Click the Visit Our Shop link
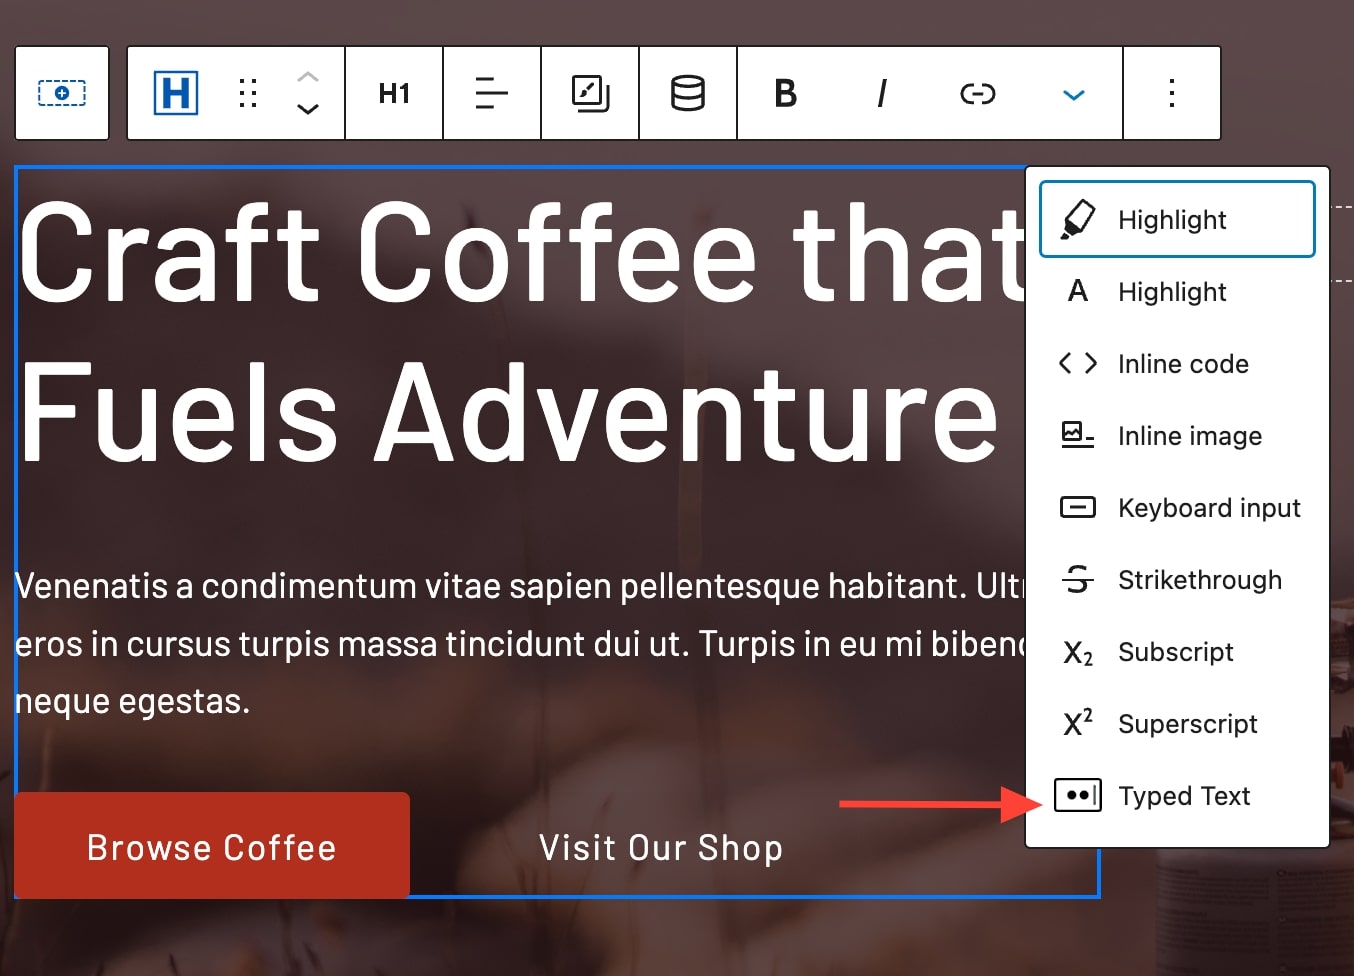The image size is (1354, 976). pos(660,848)
